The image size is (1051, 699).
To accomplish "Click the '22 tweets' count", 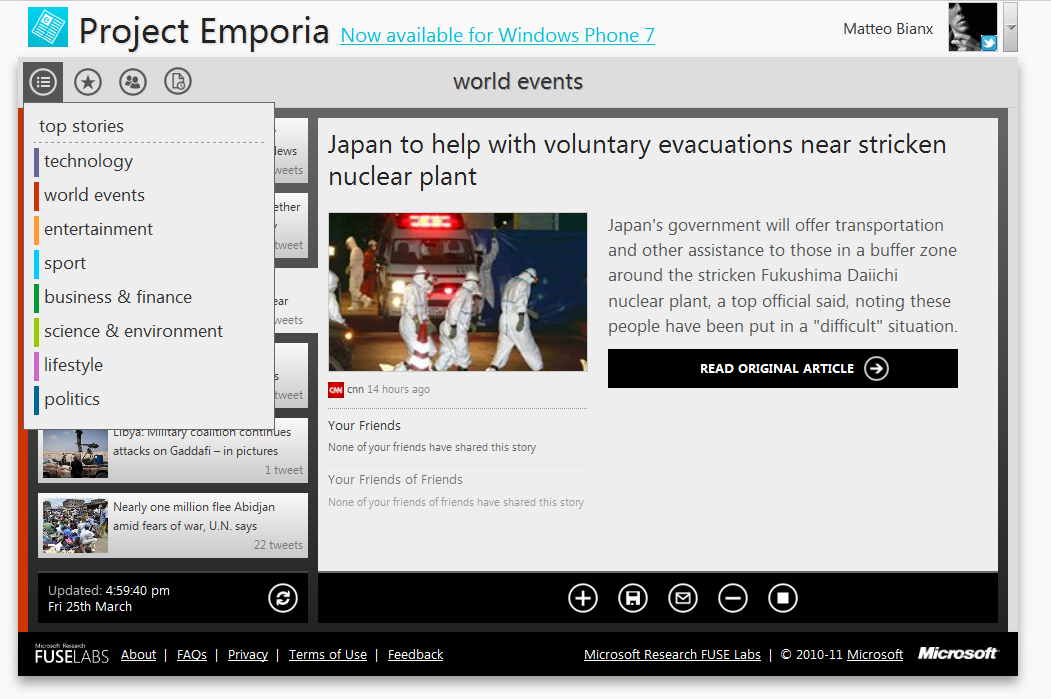I will [278, 545].
